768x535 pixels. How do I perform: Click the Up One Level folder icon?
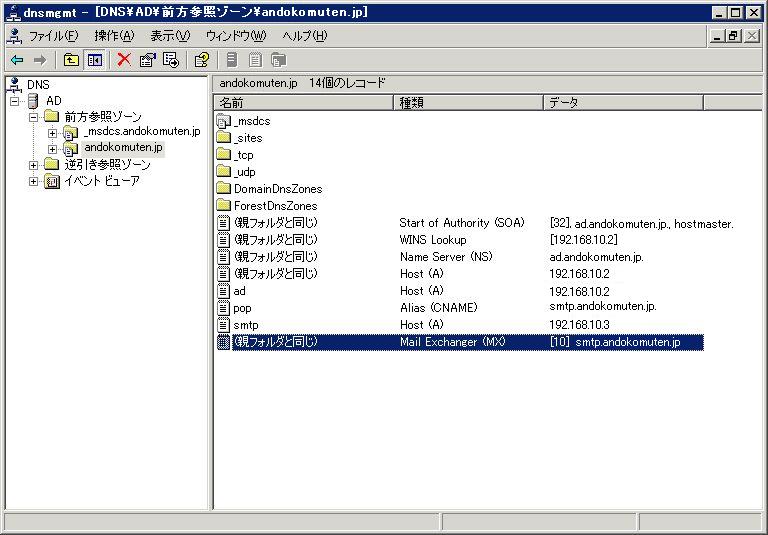(71, 60)
